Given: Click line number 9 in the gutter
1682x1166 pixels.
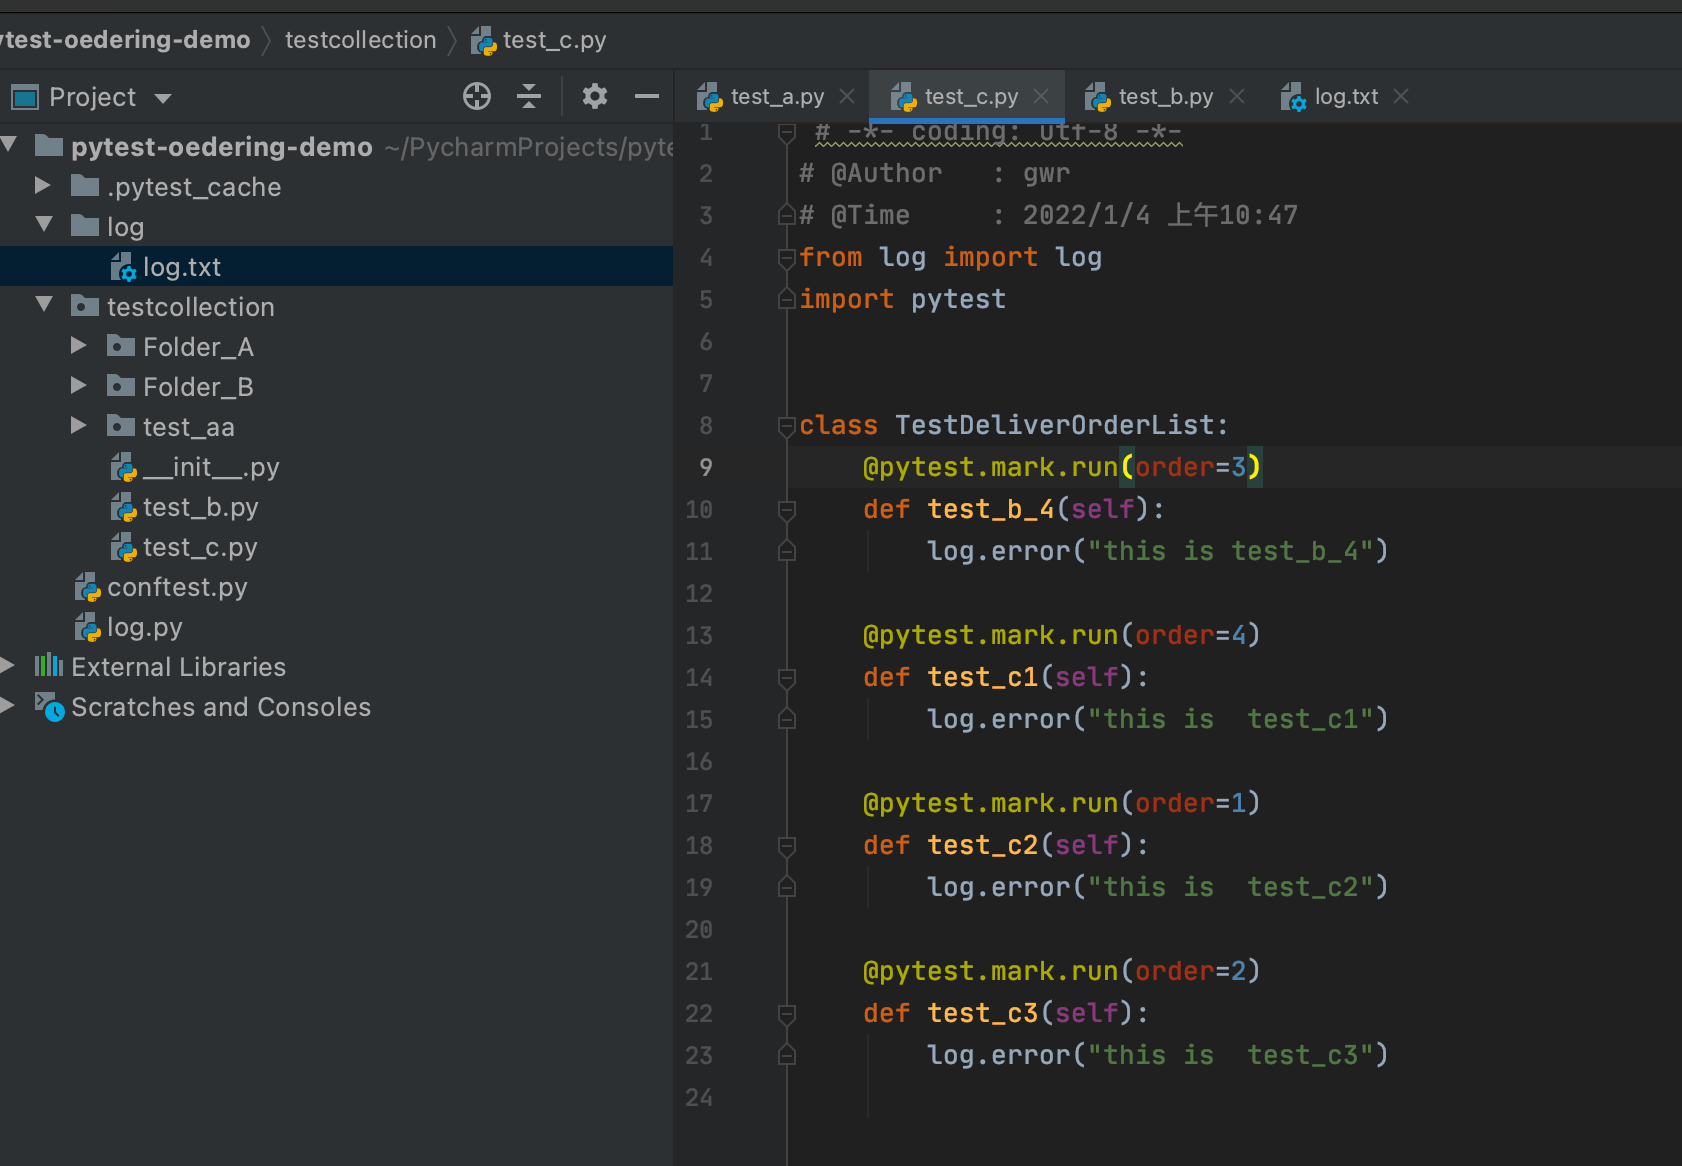Looking at the screenshot, I should 705,468.
